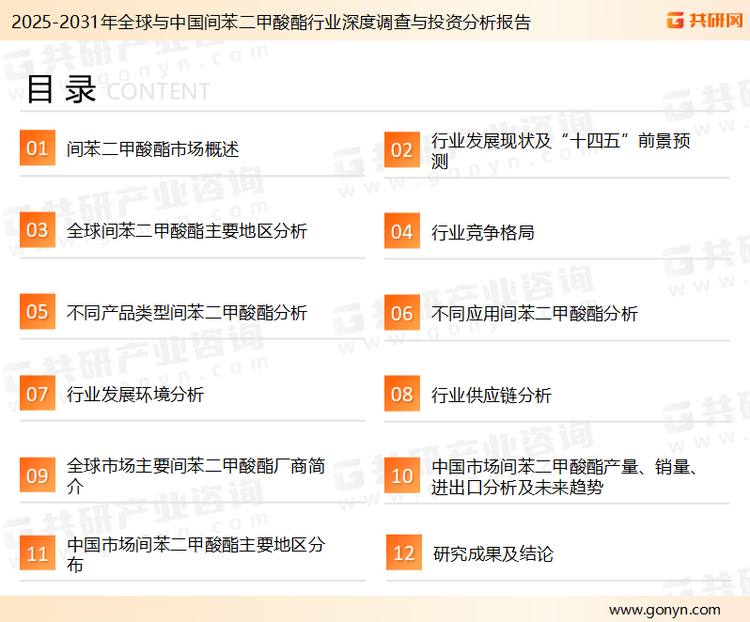Viewport: 750px width, 622px height.
Task: Select entry 全球市场主要间苯二甲酸酯厂商简介
Action: (x=196, y=476)
